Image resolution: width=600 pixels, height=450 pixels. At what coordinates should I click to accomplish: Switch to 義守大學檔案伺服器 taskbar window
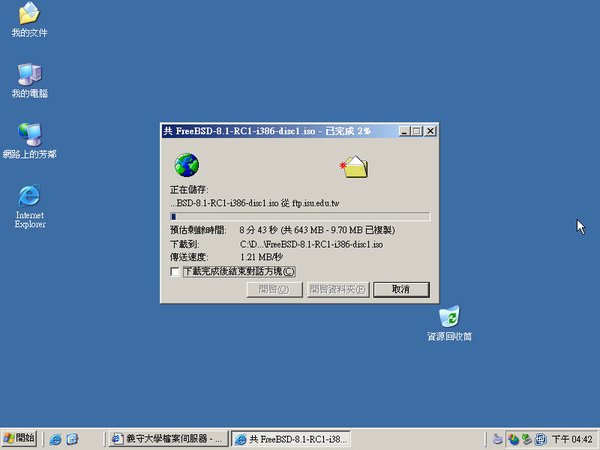click(x=168, y=439)
